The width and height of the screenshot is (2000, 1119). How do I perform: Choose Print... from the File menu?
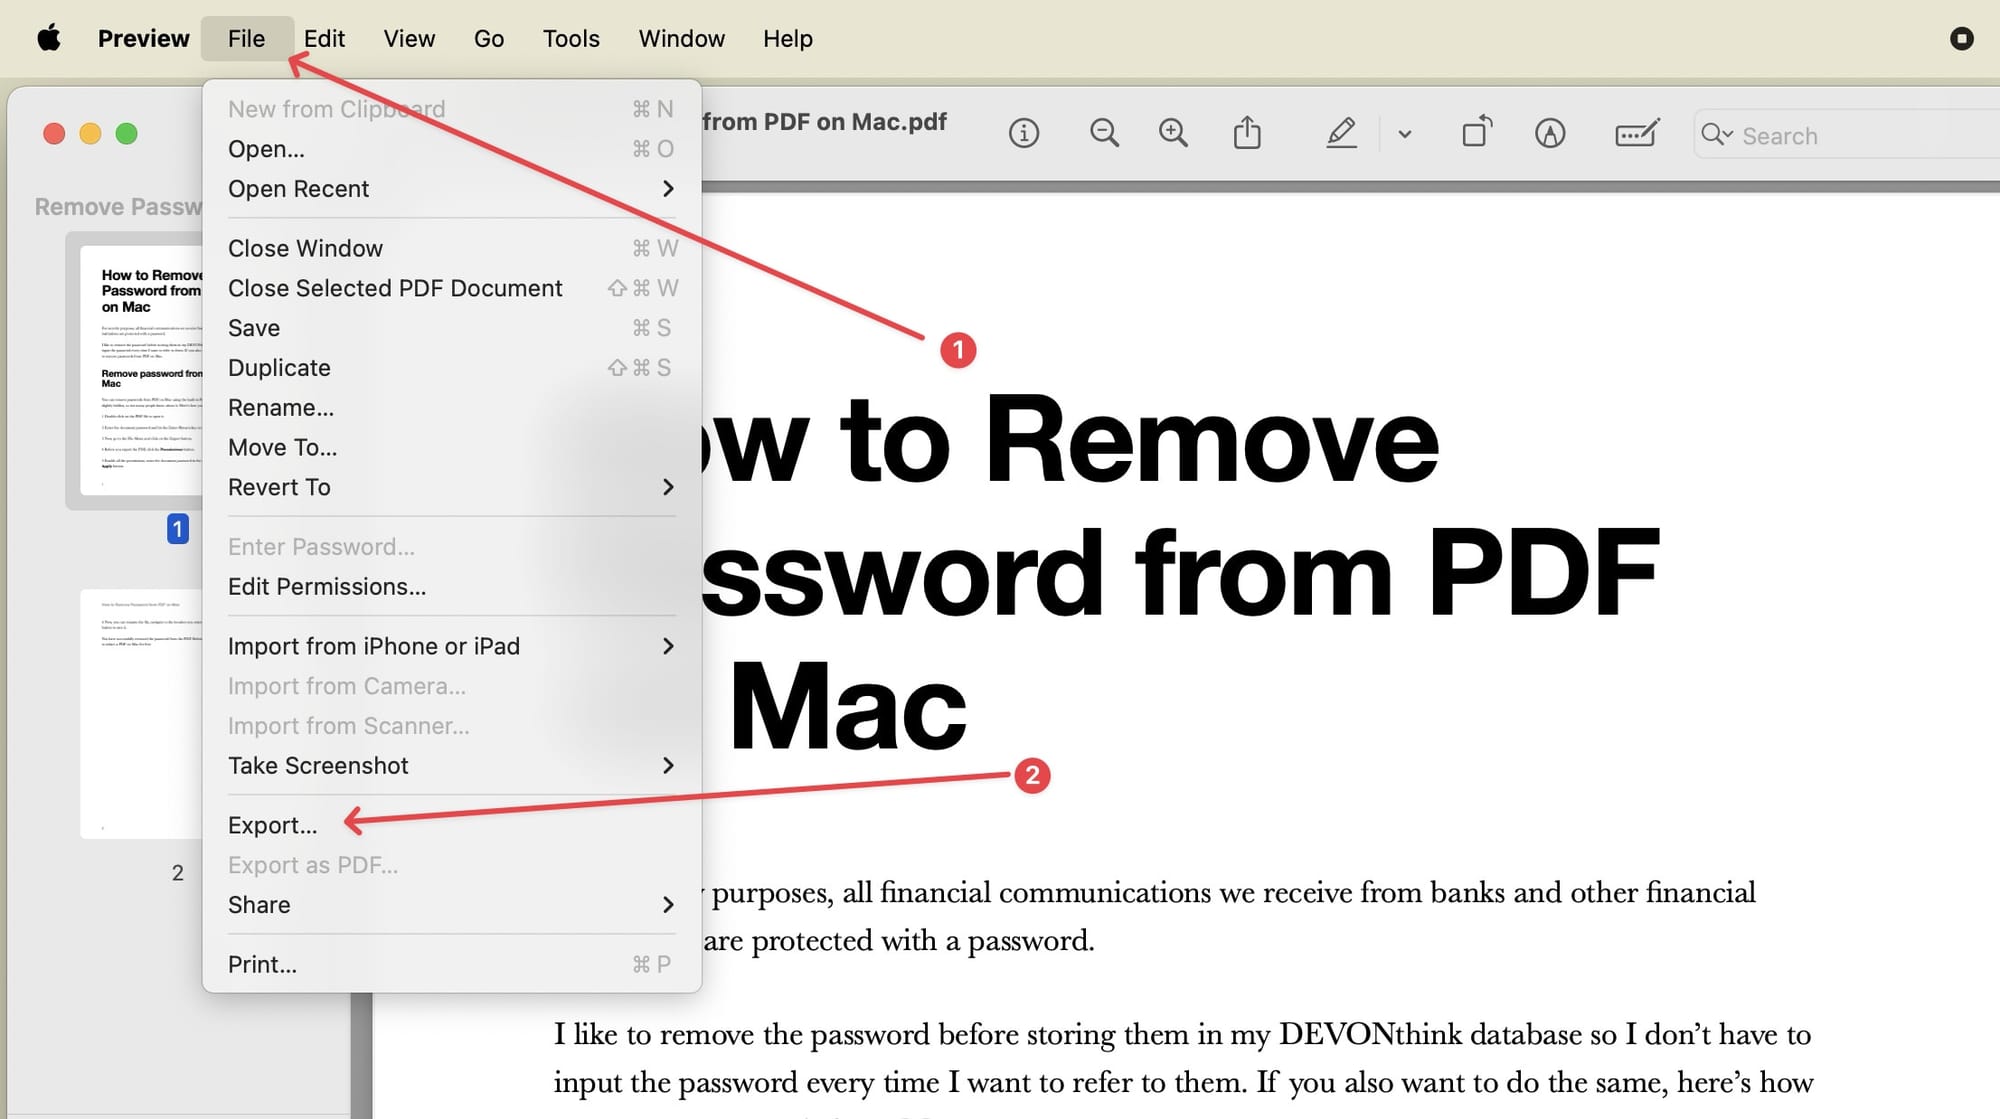click(x=451, y=964)
